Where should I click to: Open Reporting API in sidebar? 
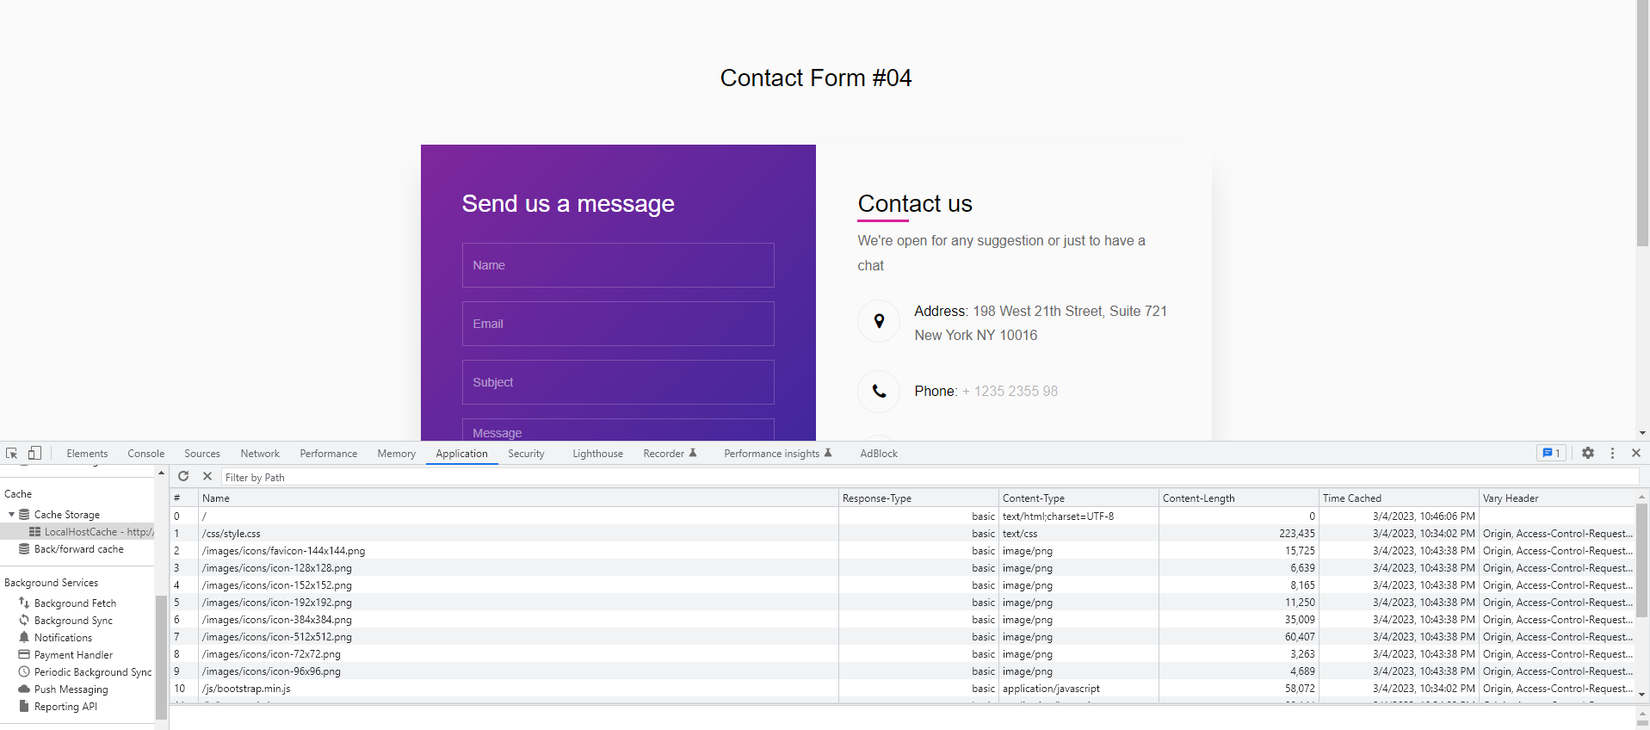66,706
